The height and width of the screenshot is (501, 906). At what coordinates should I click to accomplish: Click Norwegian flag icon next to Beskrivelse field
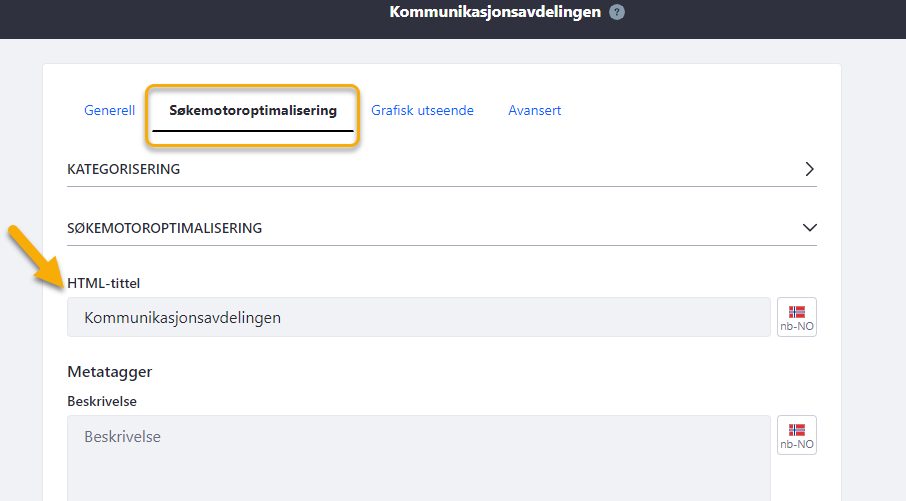797,430
